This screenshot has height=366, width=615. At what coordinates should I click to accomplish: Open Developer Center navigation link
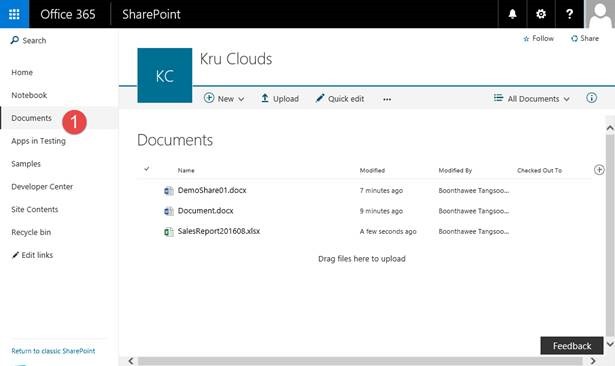tap(42, 187)
